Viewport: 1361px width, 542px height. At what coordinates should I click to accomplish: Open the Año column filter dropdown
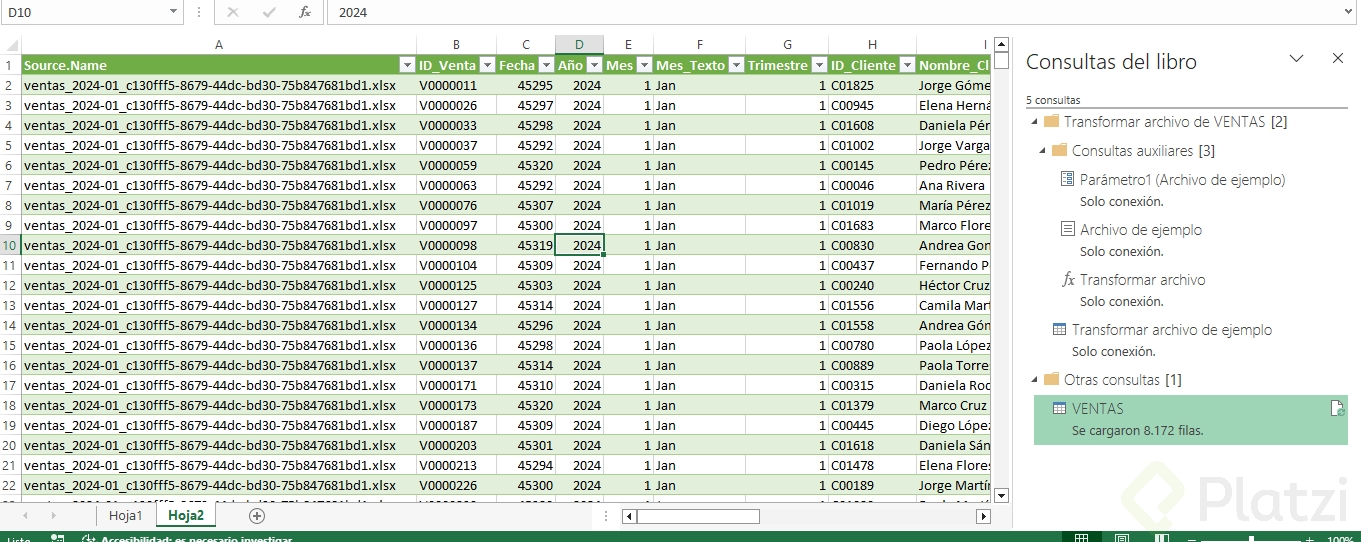pos(594,65)
